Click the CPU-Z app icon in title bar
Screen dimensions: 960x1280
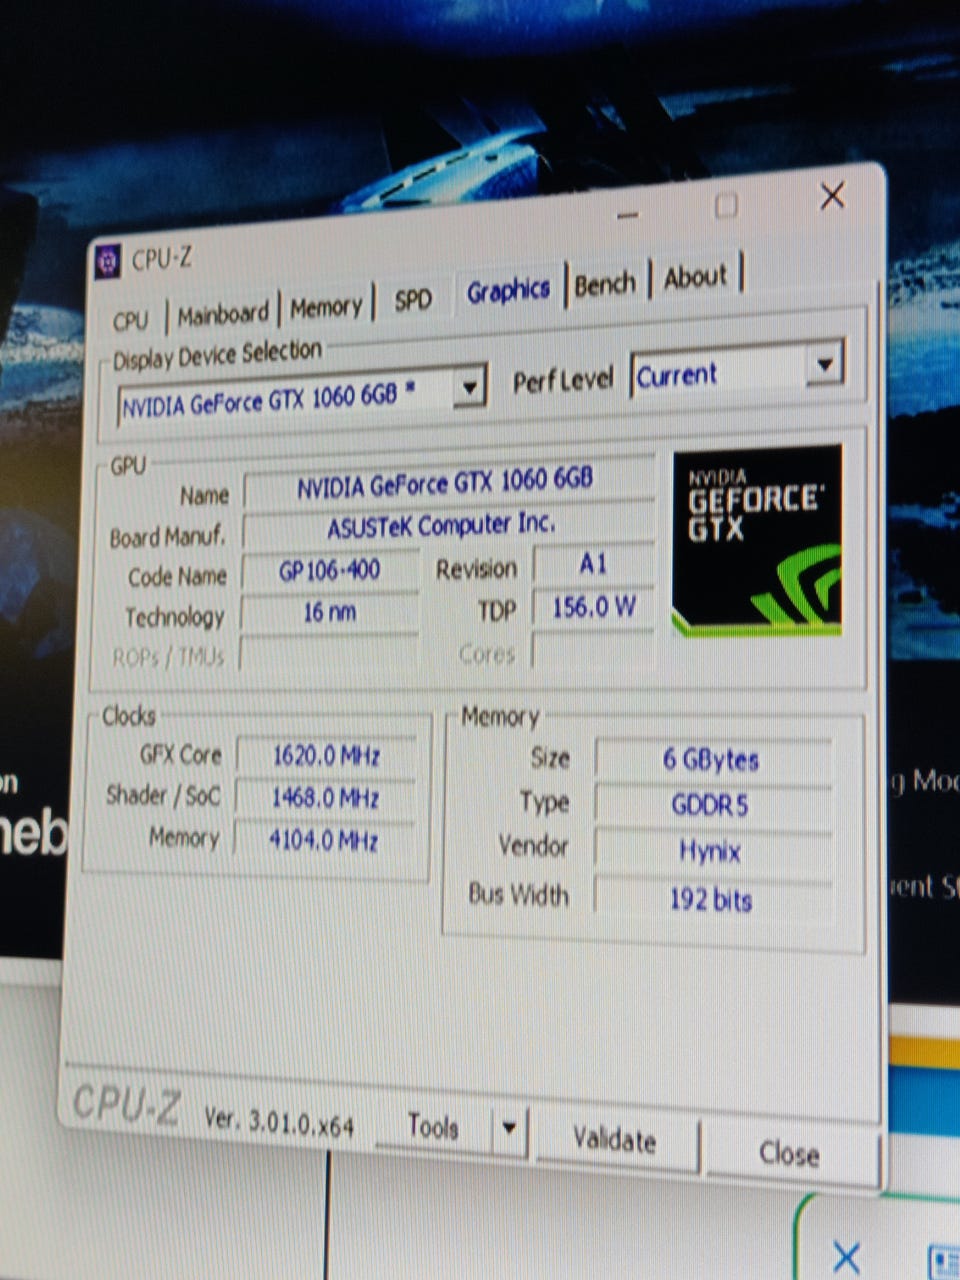click(107, 262)
